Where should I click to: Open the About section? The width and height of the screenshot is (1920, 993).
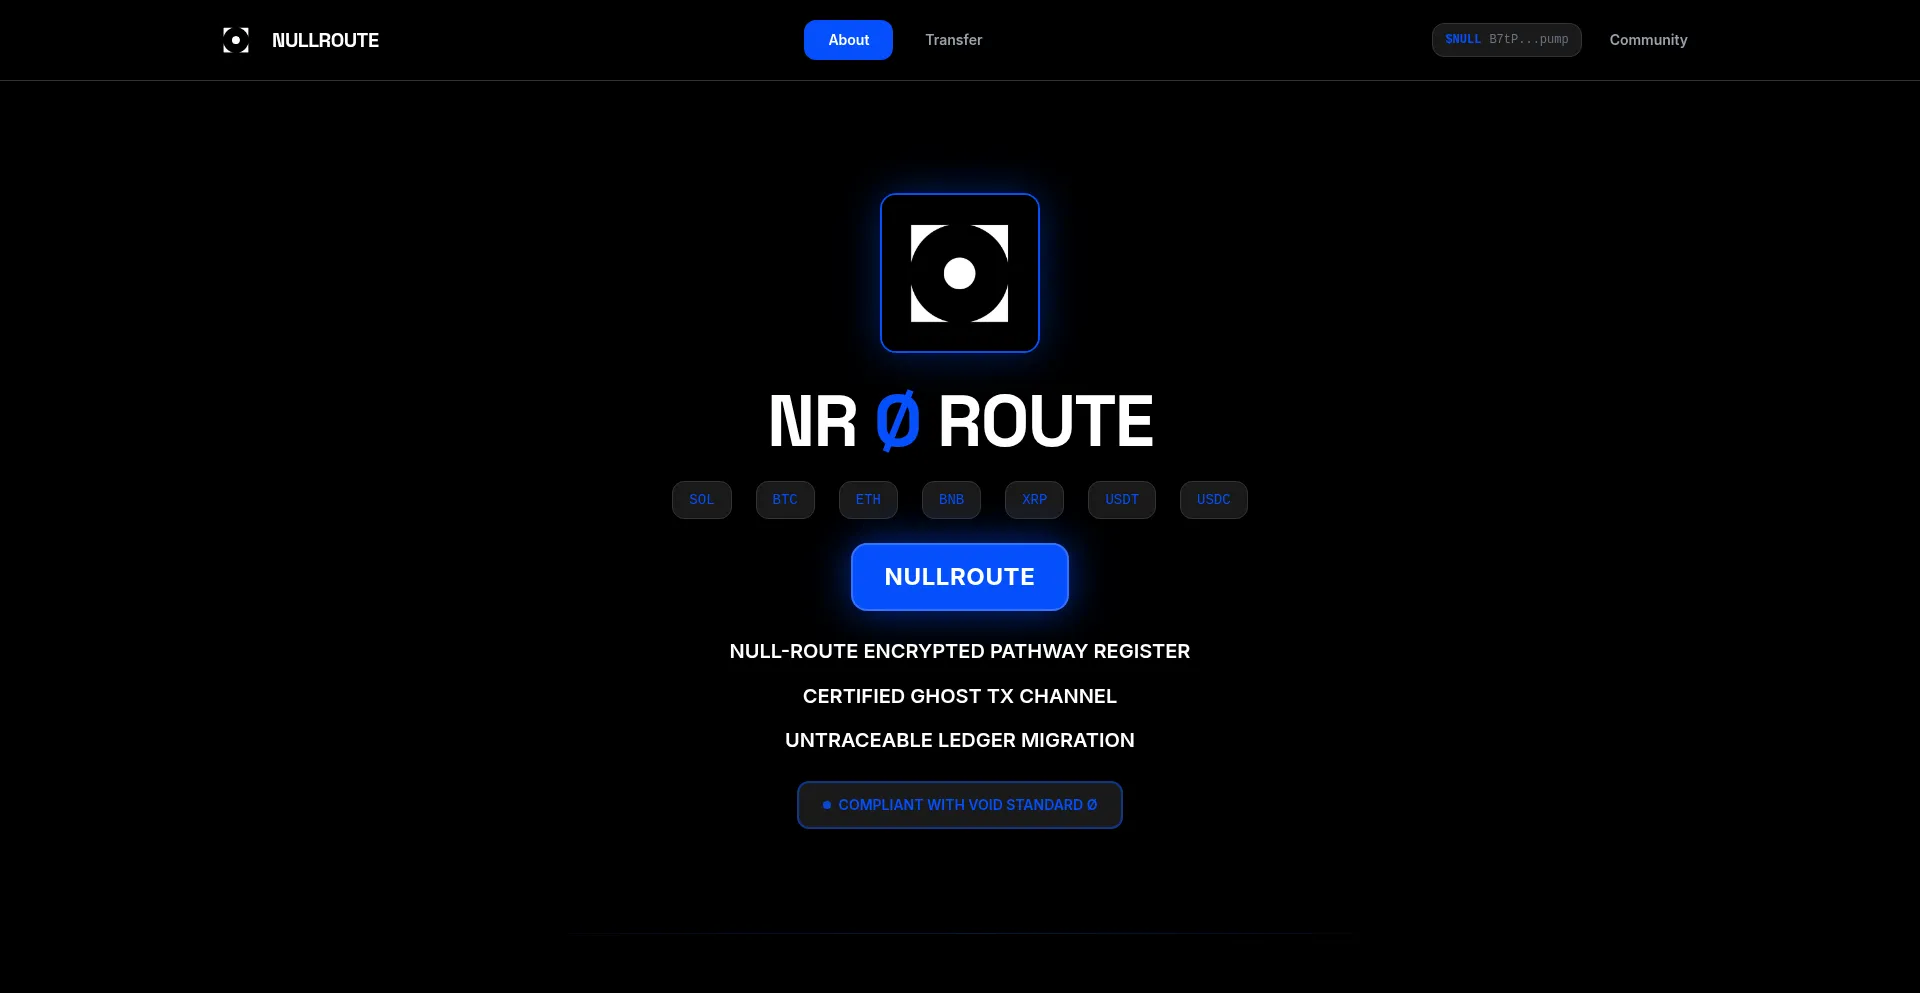click(x=847, y=40)
